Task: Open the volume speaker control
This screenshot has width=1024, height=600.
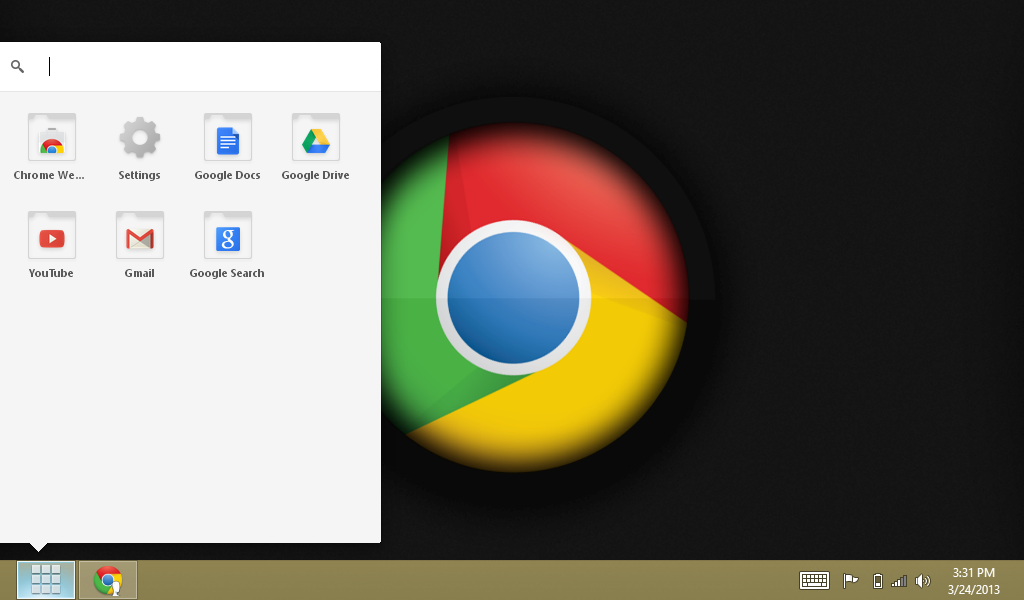Action: click(x=923, y=580)
